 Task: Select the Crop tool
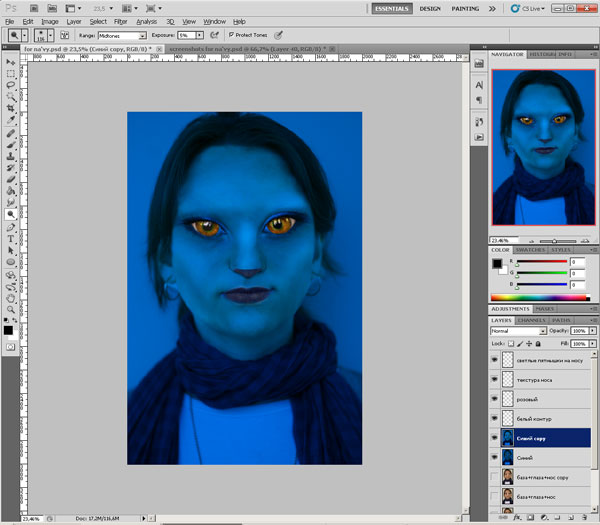point(11,109)
